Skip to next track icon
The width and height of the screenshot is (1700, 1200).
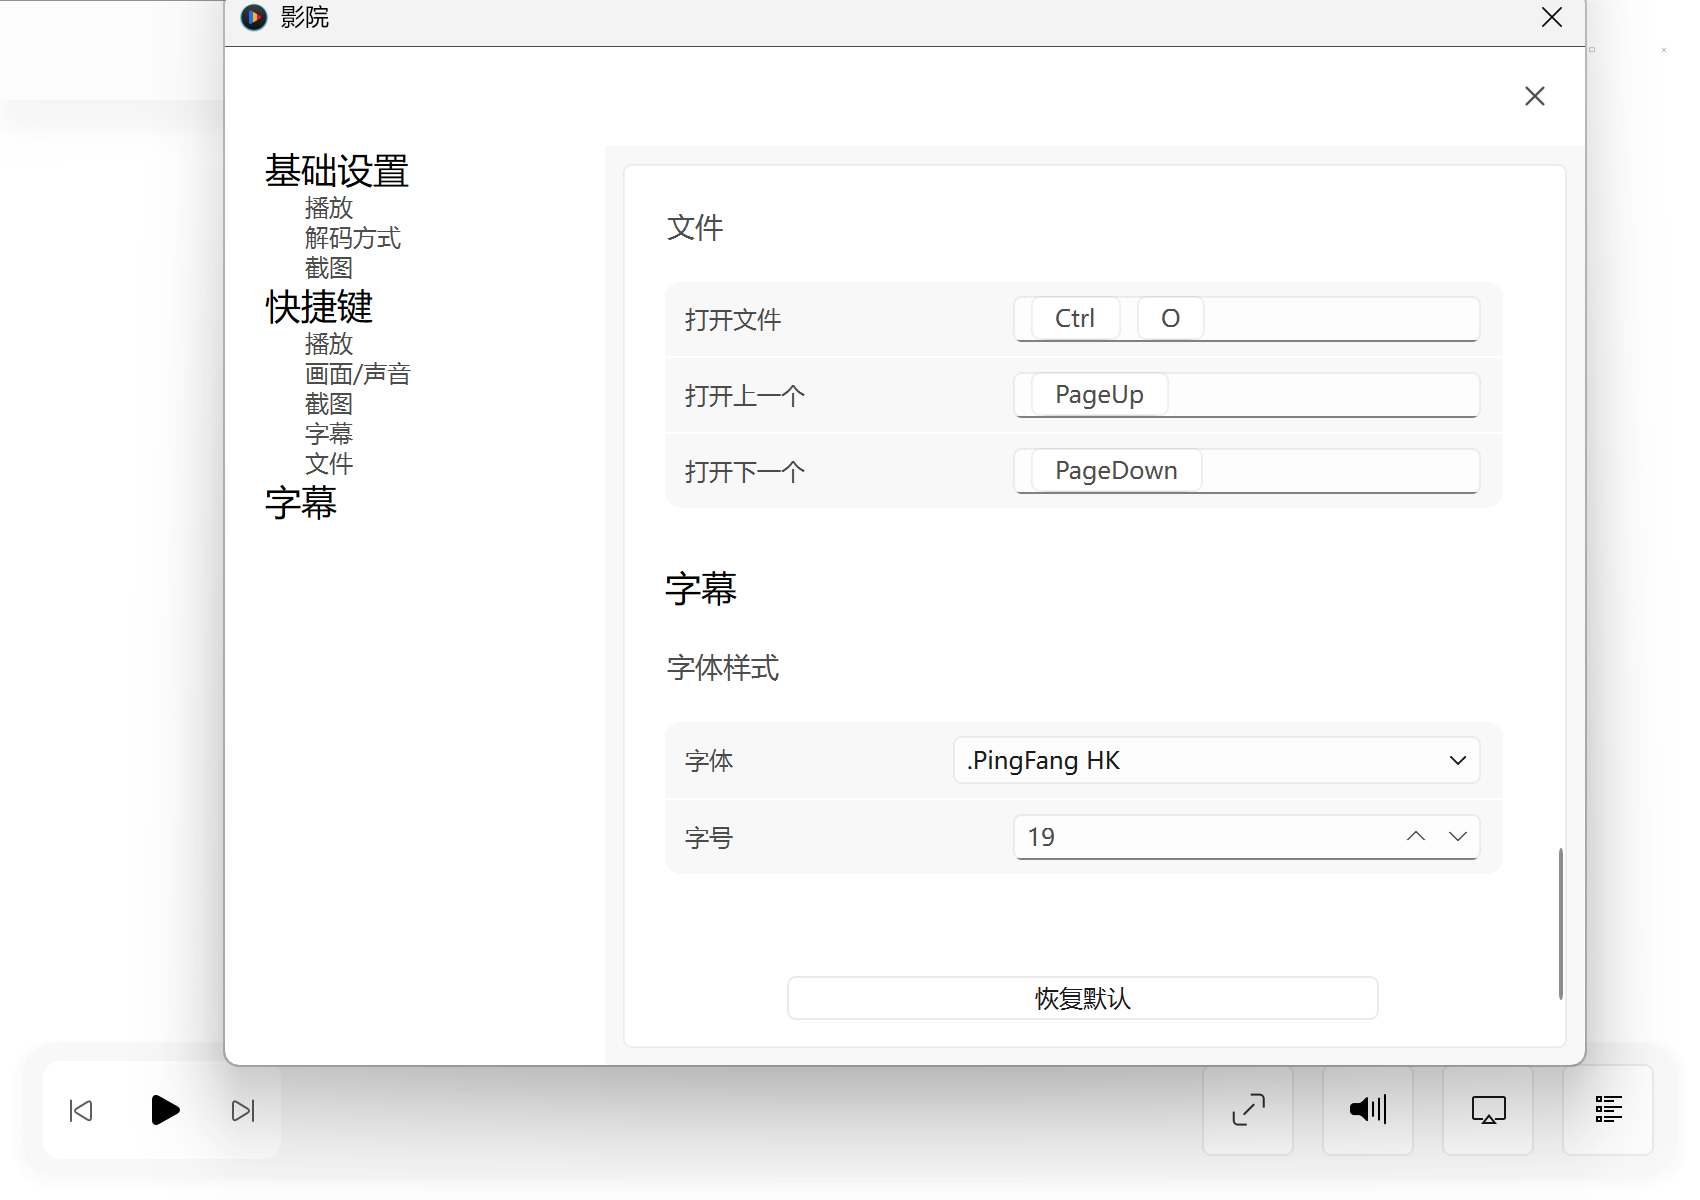point(243,1111)
